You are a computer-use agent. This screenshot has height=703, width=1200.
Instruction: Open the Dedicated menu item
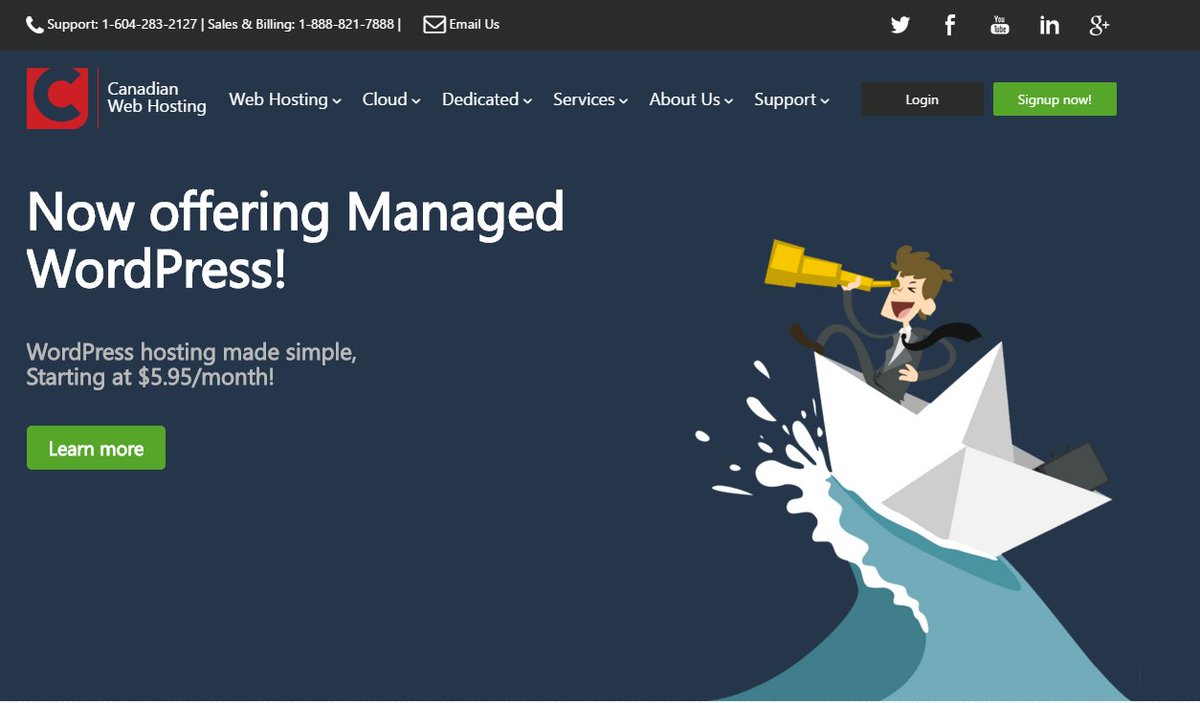click(487, 99)
